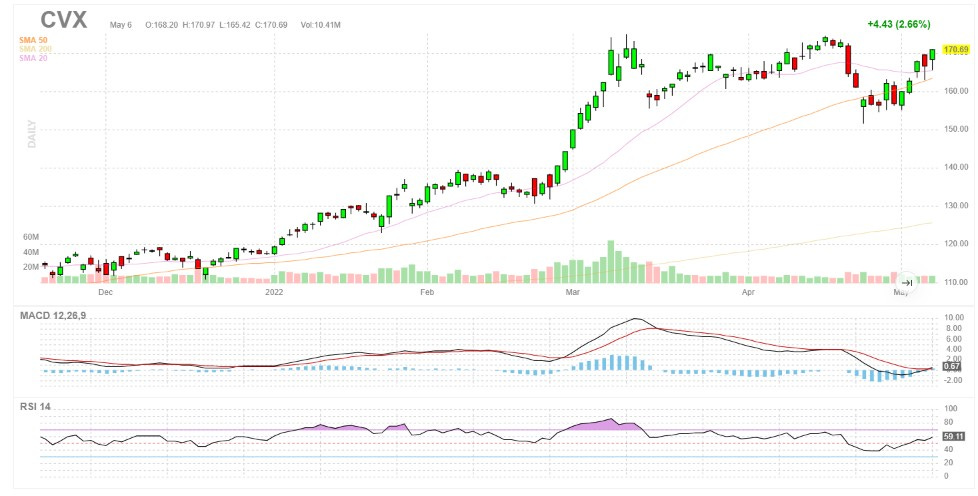Click the H:170.97 high value

click(198, 25)
